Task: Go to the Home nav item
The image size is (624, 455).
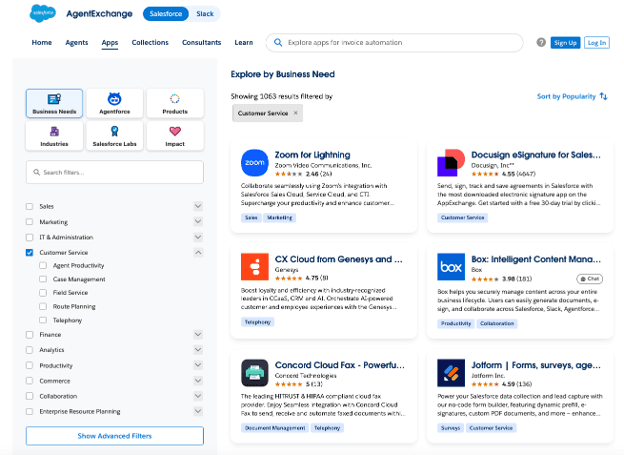Action: pos(42,43)
